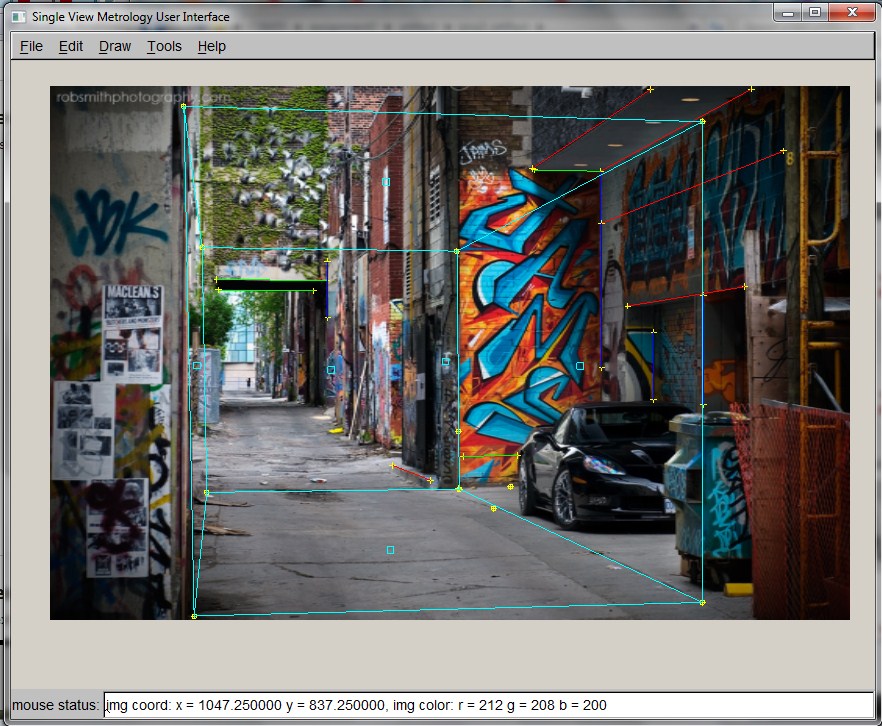
Task: Click the 'mouse status:' label
Action: pyautogui.click(x=55, y=705)
